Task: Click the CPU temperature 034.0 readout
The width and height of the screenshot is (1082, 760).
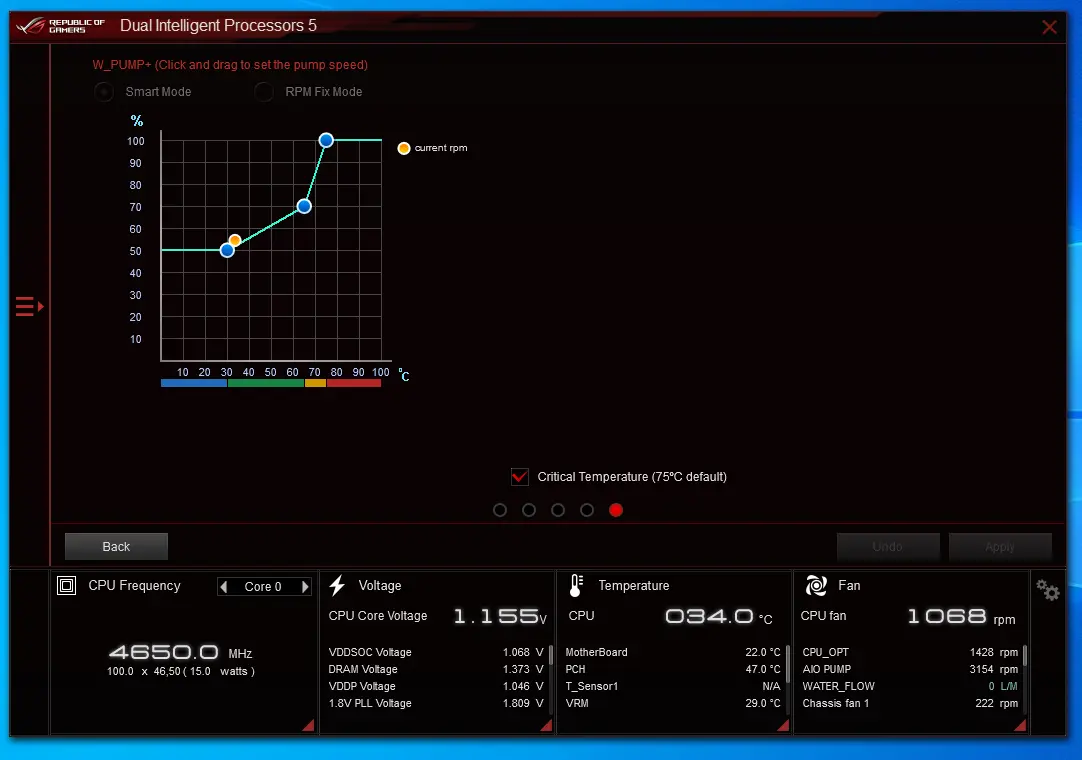Action: [x=718, y=616]
